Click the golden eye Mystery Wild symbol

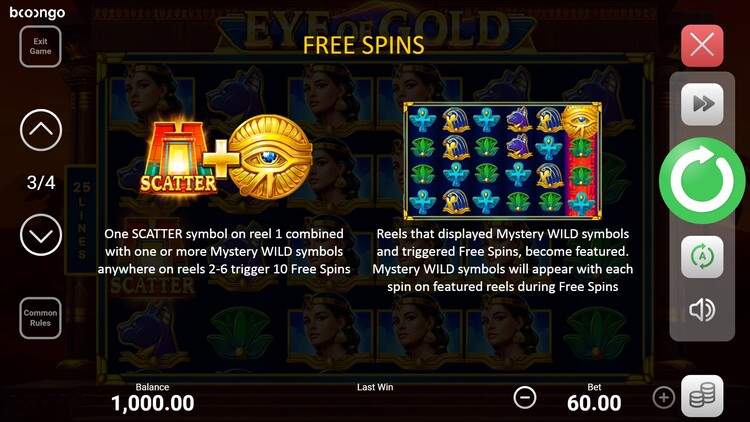270,157
